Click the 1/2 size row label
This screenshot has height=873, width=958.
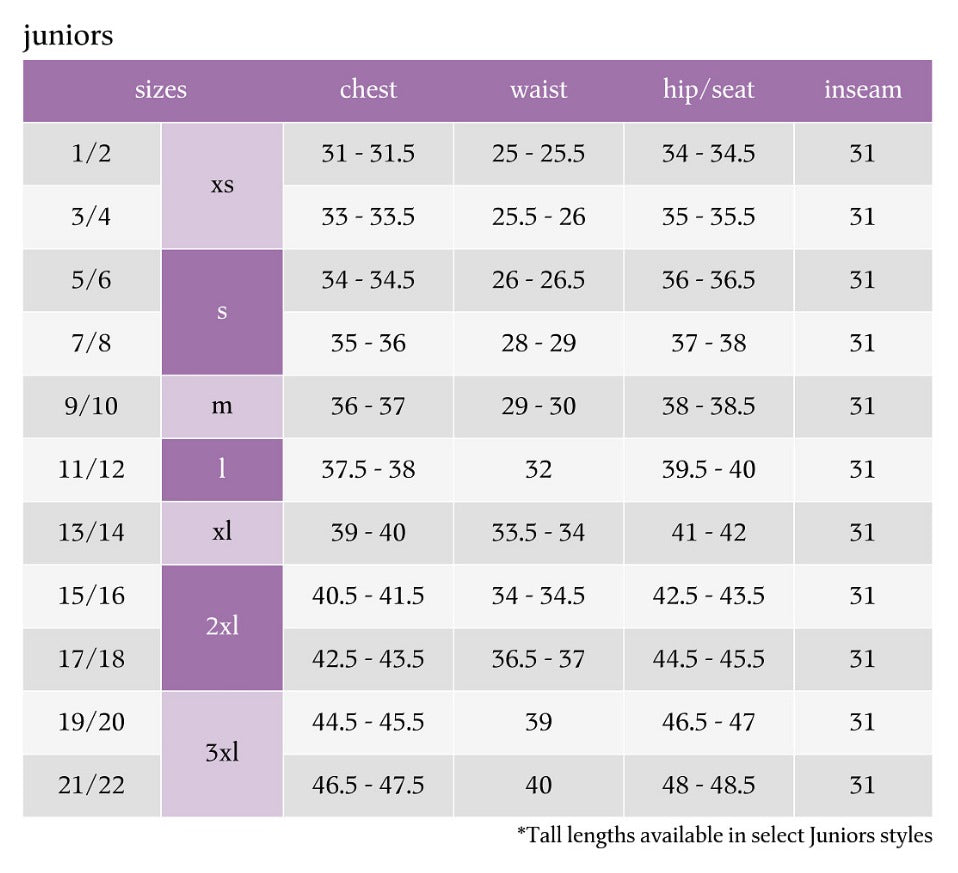click(x=92, y=154)
